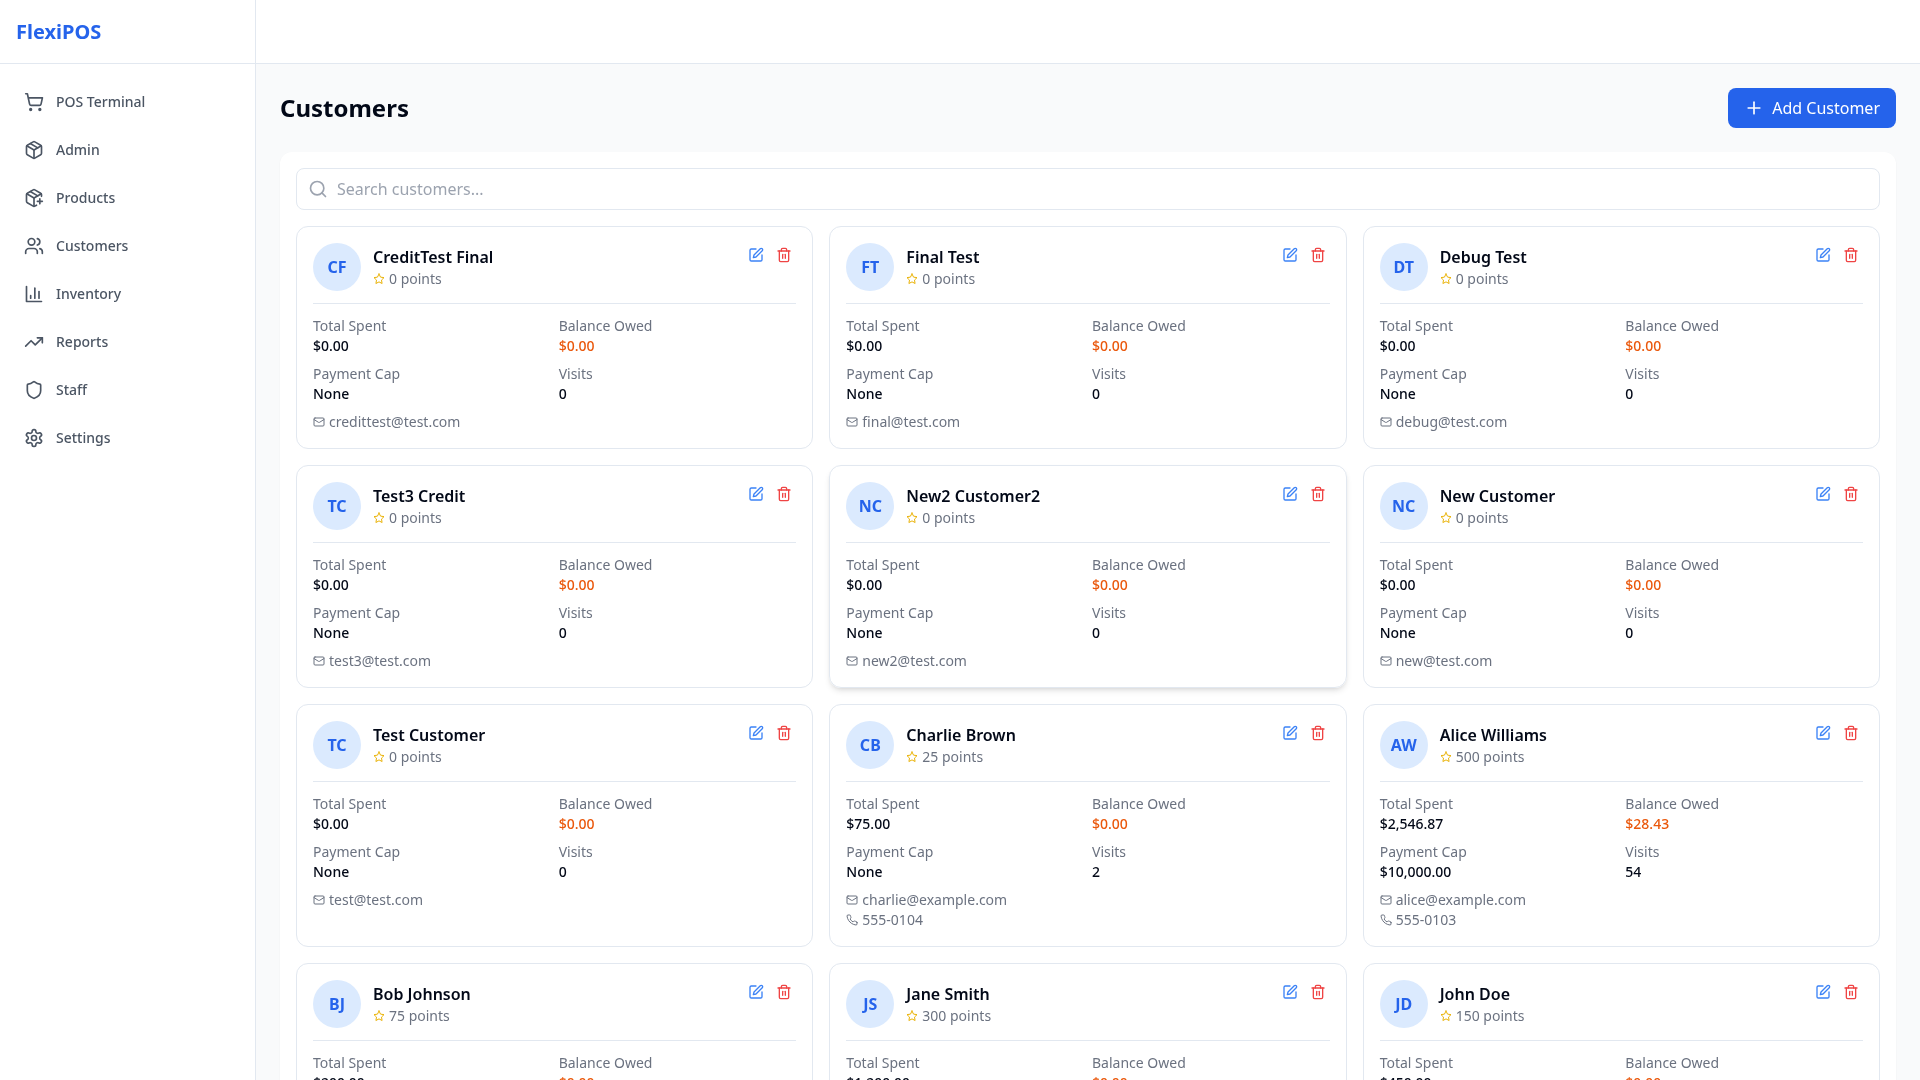Navigate to Settings in the sidebar
Viewport: 1920px width, 1080px height.
tap(83, 438)
